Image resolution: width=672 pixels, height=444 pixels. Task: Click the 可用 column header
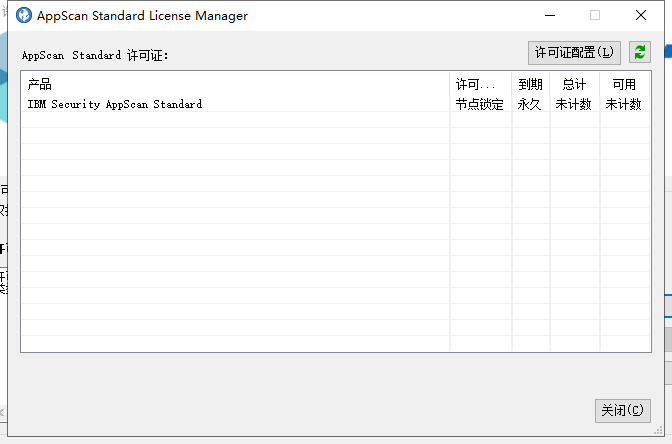[x=624, y=85]
